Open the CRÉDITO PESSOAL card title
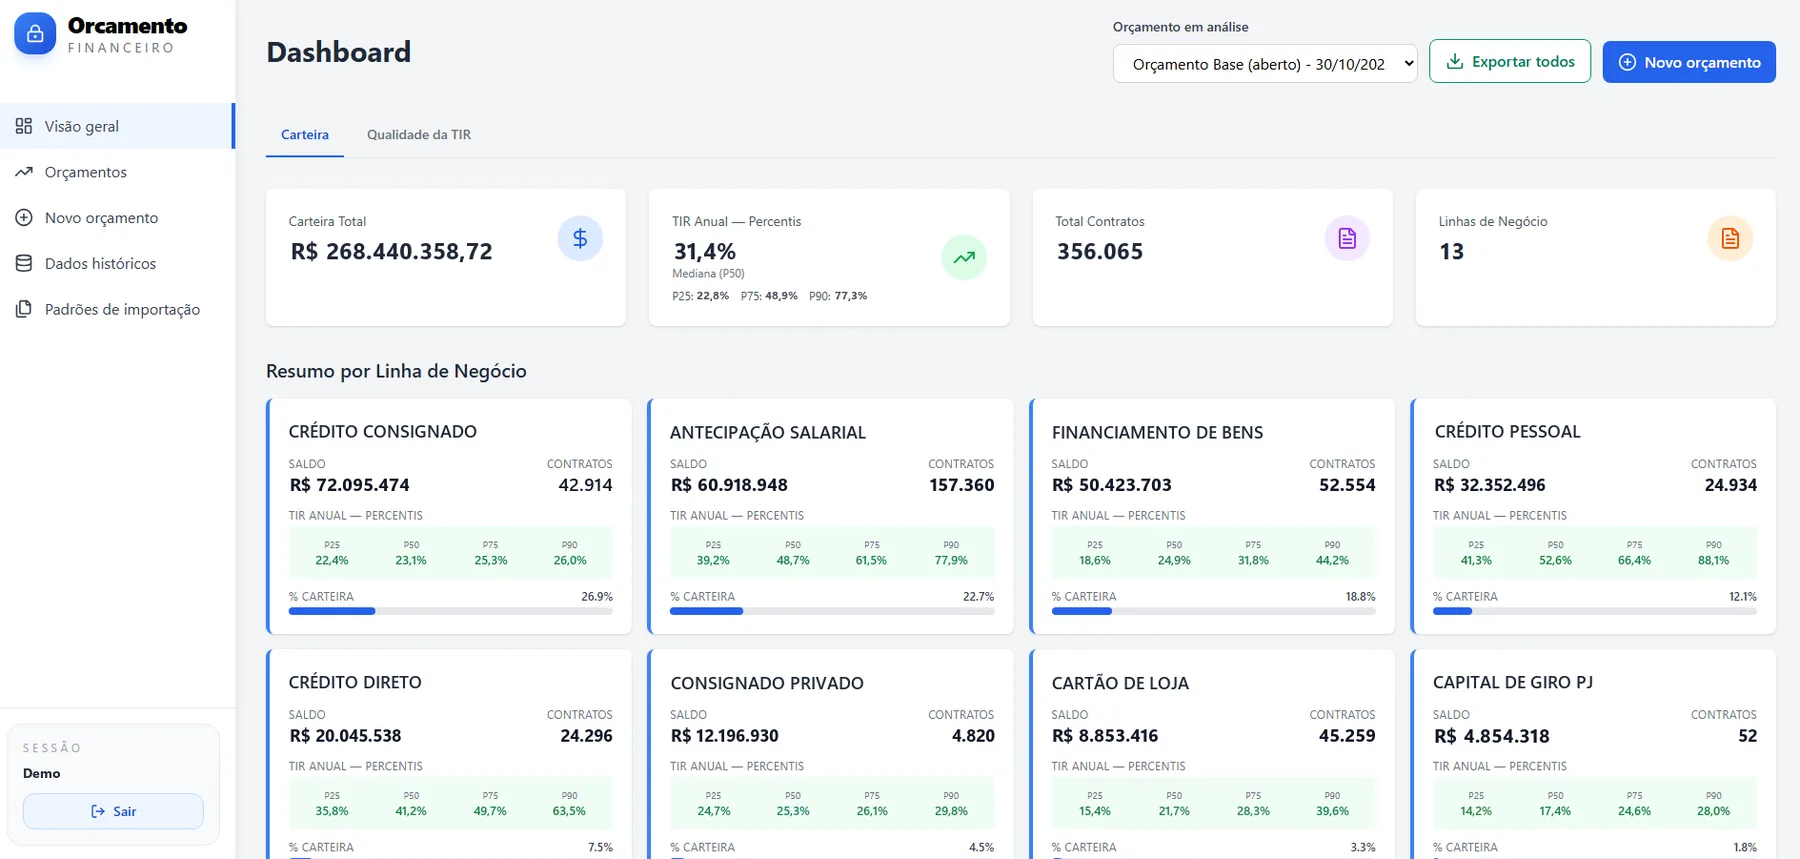Screen dimensions: 1800x859 coord(1508,432)
